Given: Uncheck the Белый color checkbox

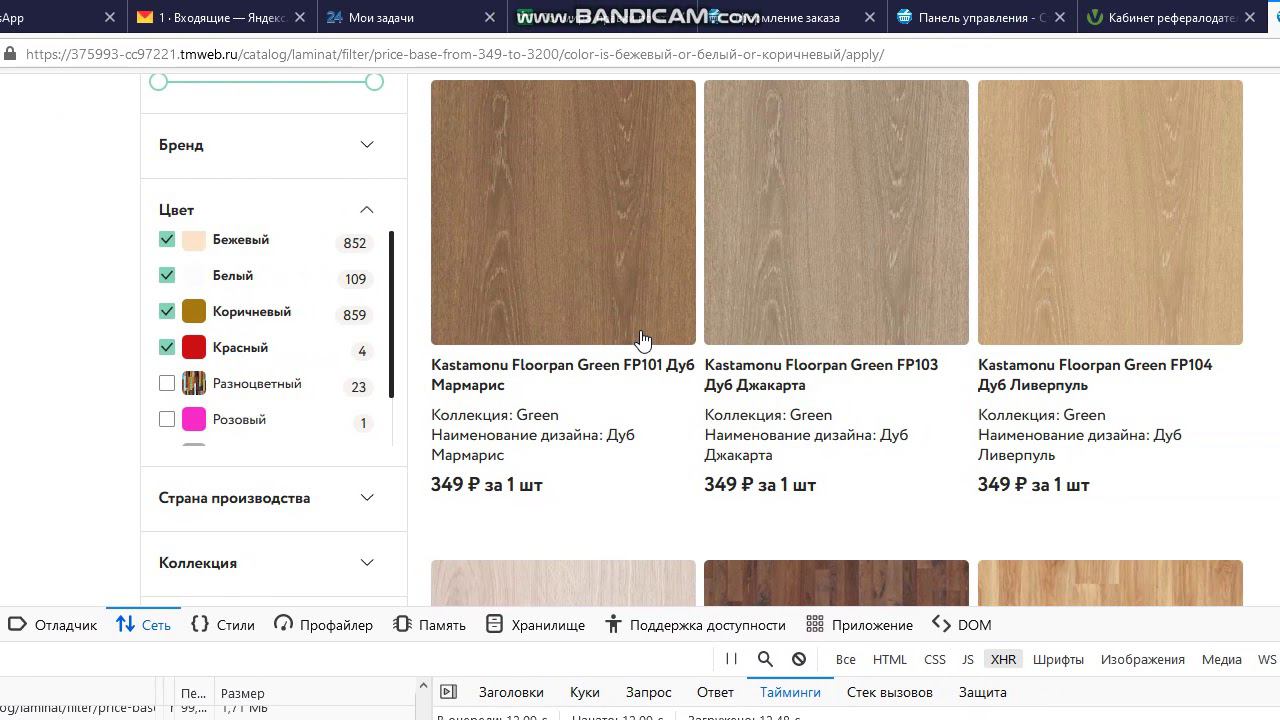Looking at the screenshot, I should tap(167, 276).
